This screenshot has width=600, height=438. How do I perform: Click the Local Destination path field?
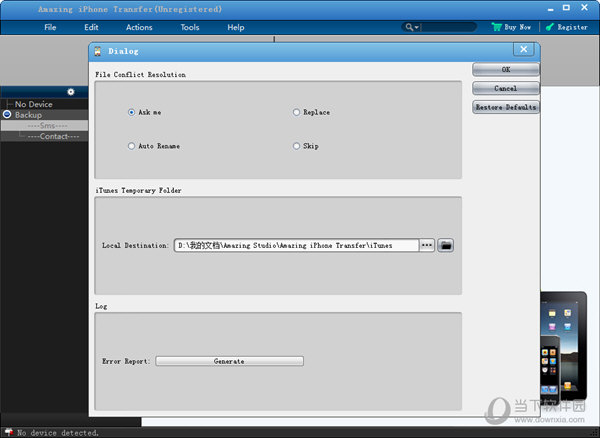(x=296, y=245)
